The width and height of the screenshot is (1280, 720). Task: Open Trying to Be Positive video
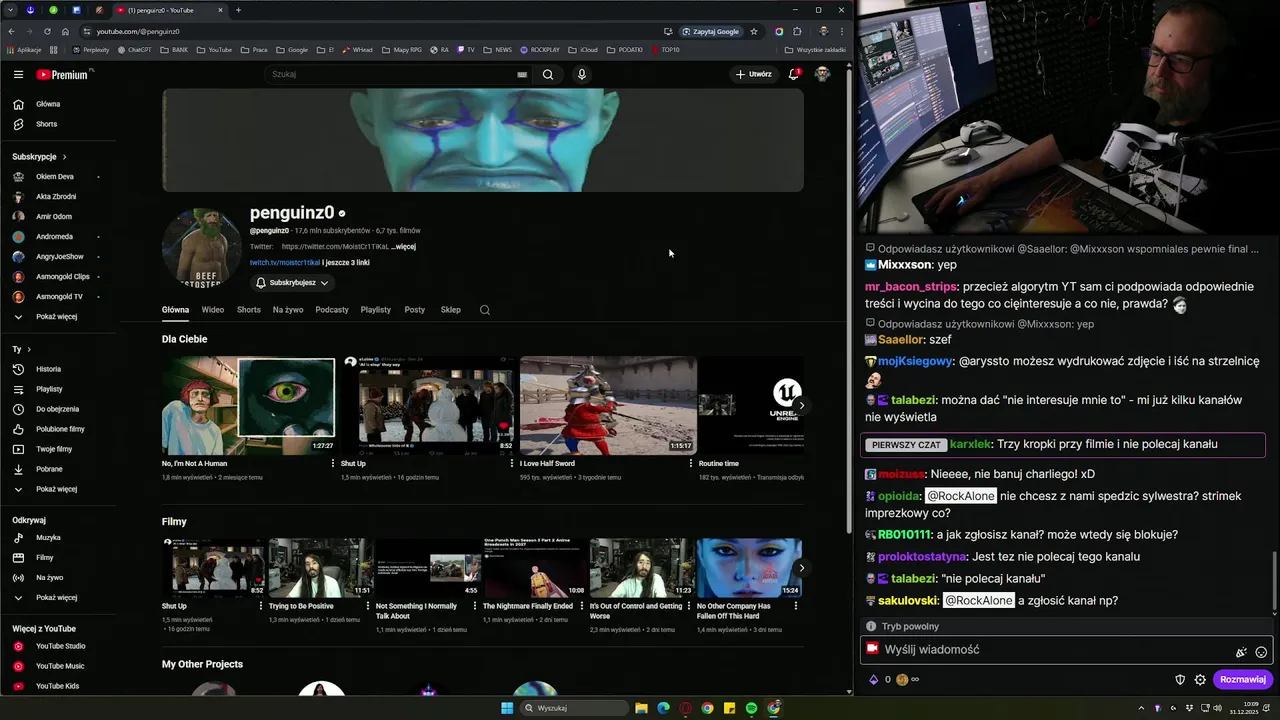tap(321, 568)
